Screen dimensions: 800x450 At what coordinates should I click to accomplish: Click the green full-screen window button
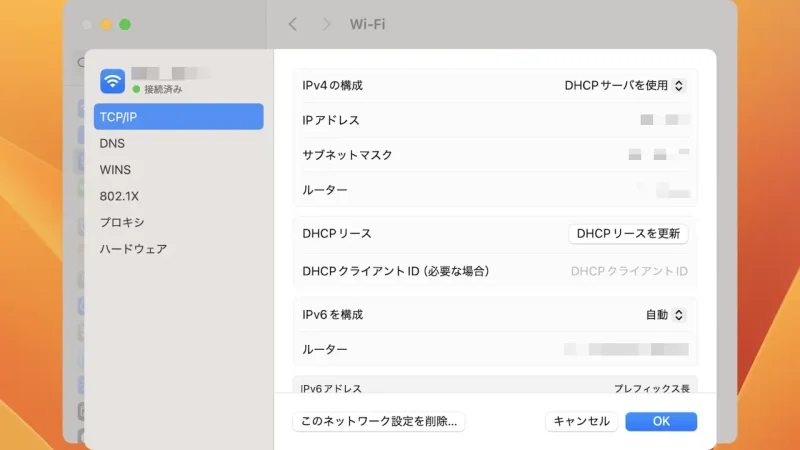pos(125,24)
